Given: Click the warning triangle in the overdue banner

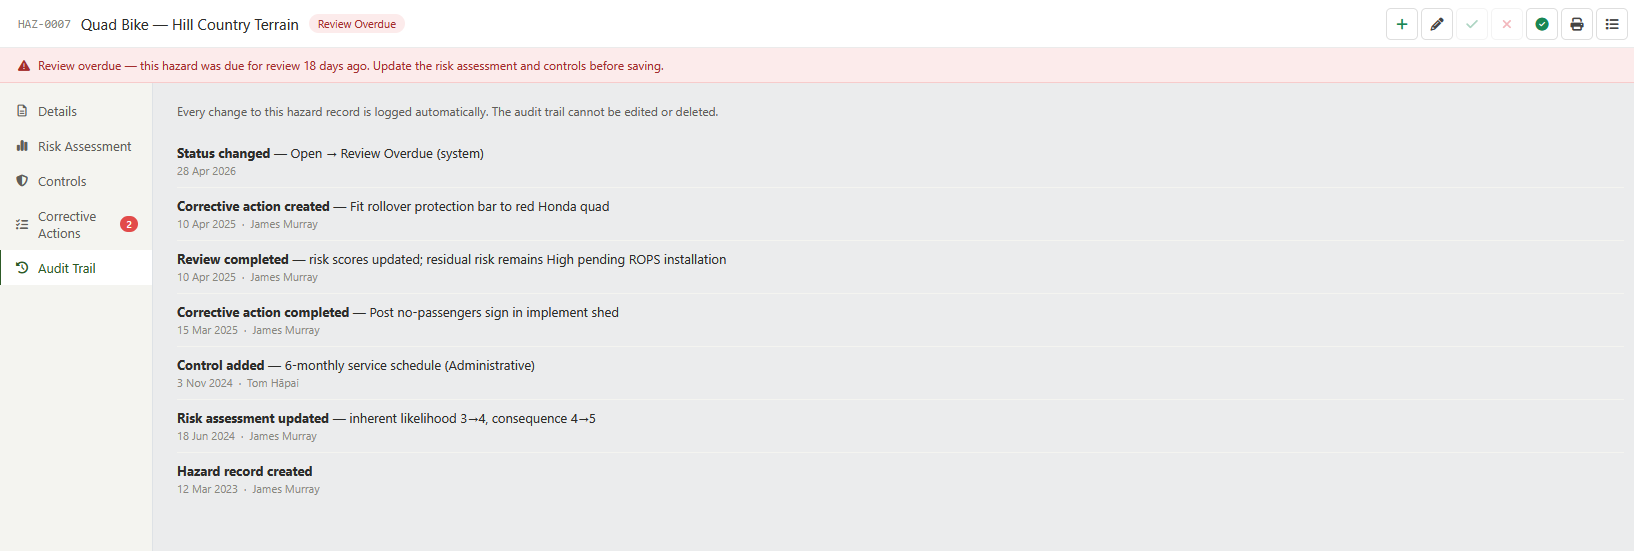Looking at the screenshot, I should [x=24, y=66].
